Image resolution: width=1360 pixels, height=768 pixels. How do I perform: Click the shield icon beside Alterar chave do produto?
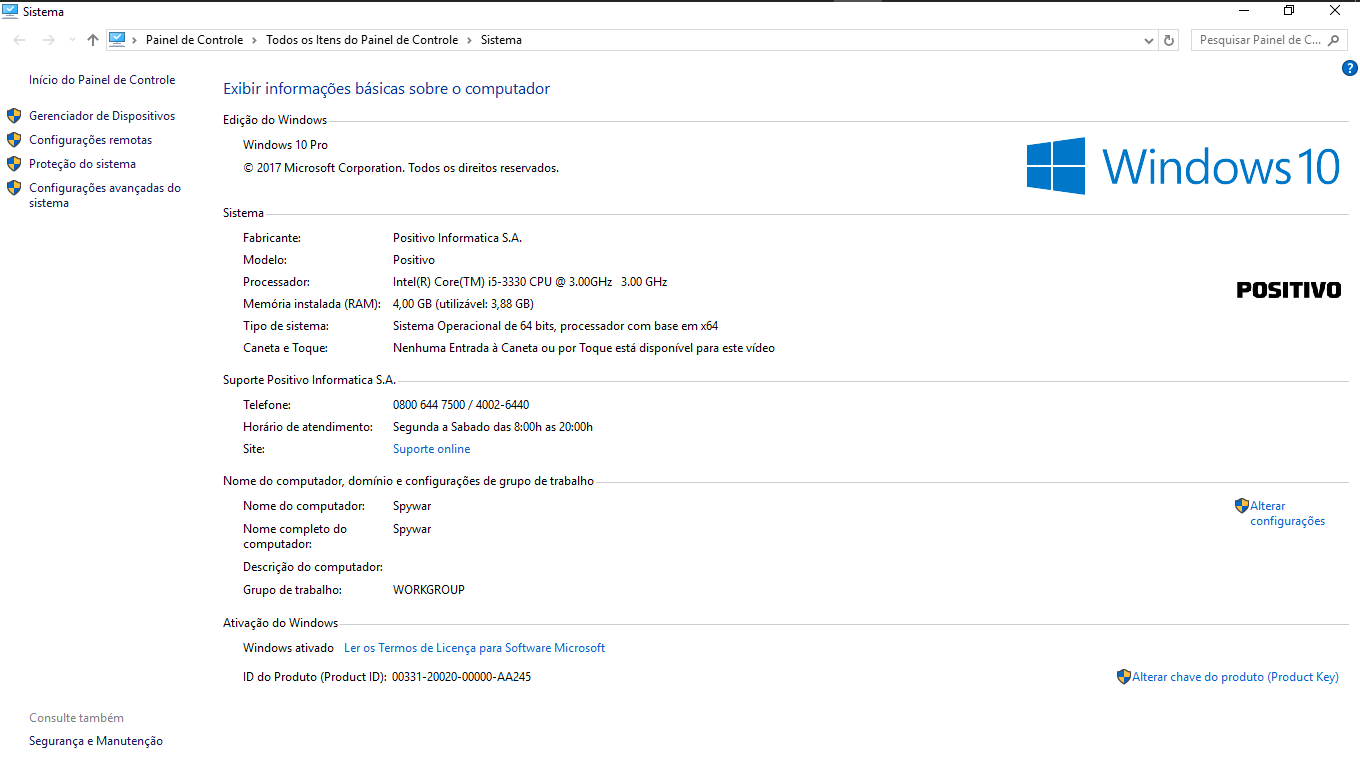(1124, 677)
